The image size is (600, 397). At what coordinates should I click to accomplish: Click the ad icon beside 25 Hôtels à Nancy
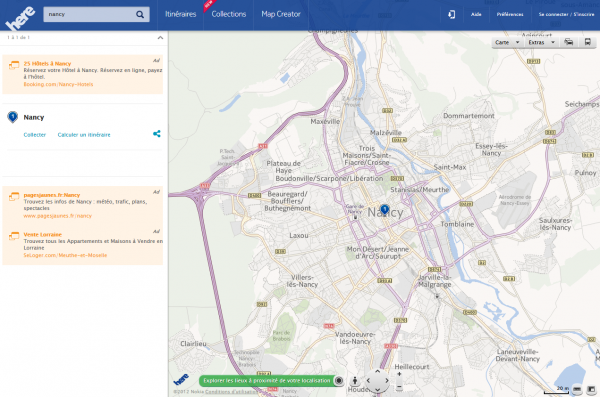click(14, 65)
